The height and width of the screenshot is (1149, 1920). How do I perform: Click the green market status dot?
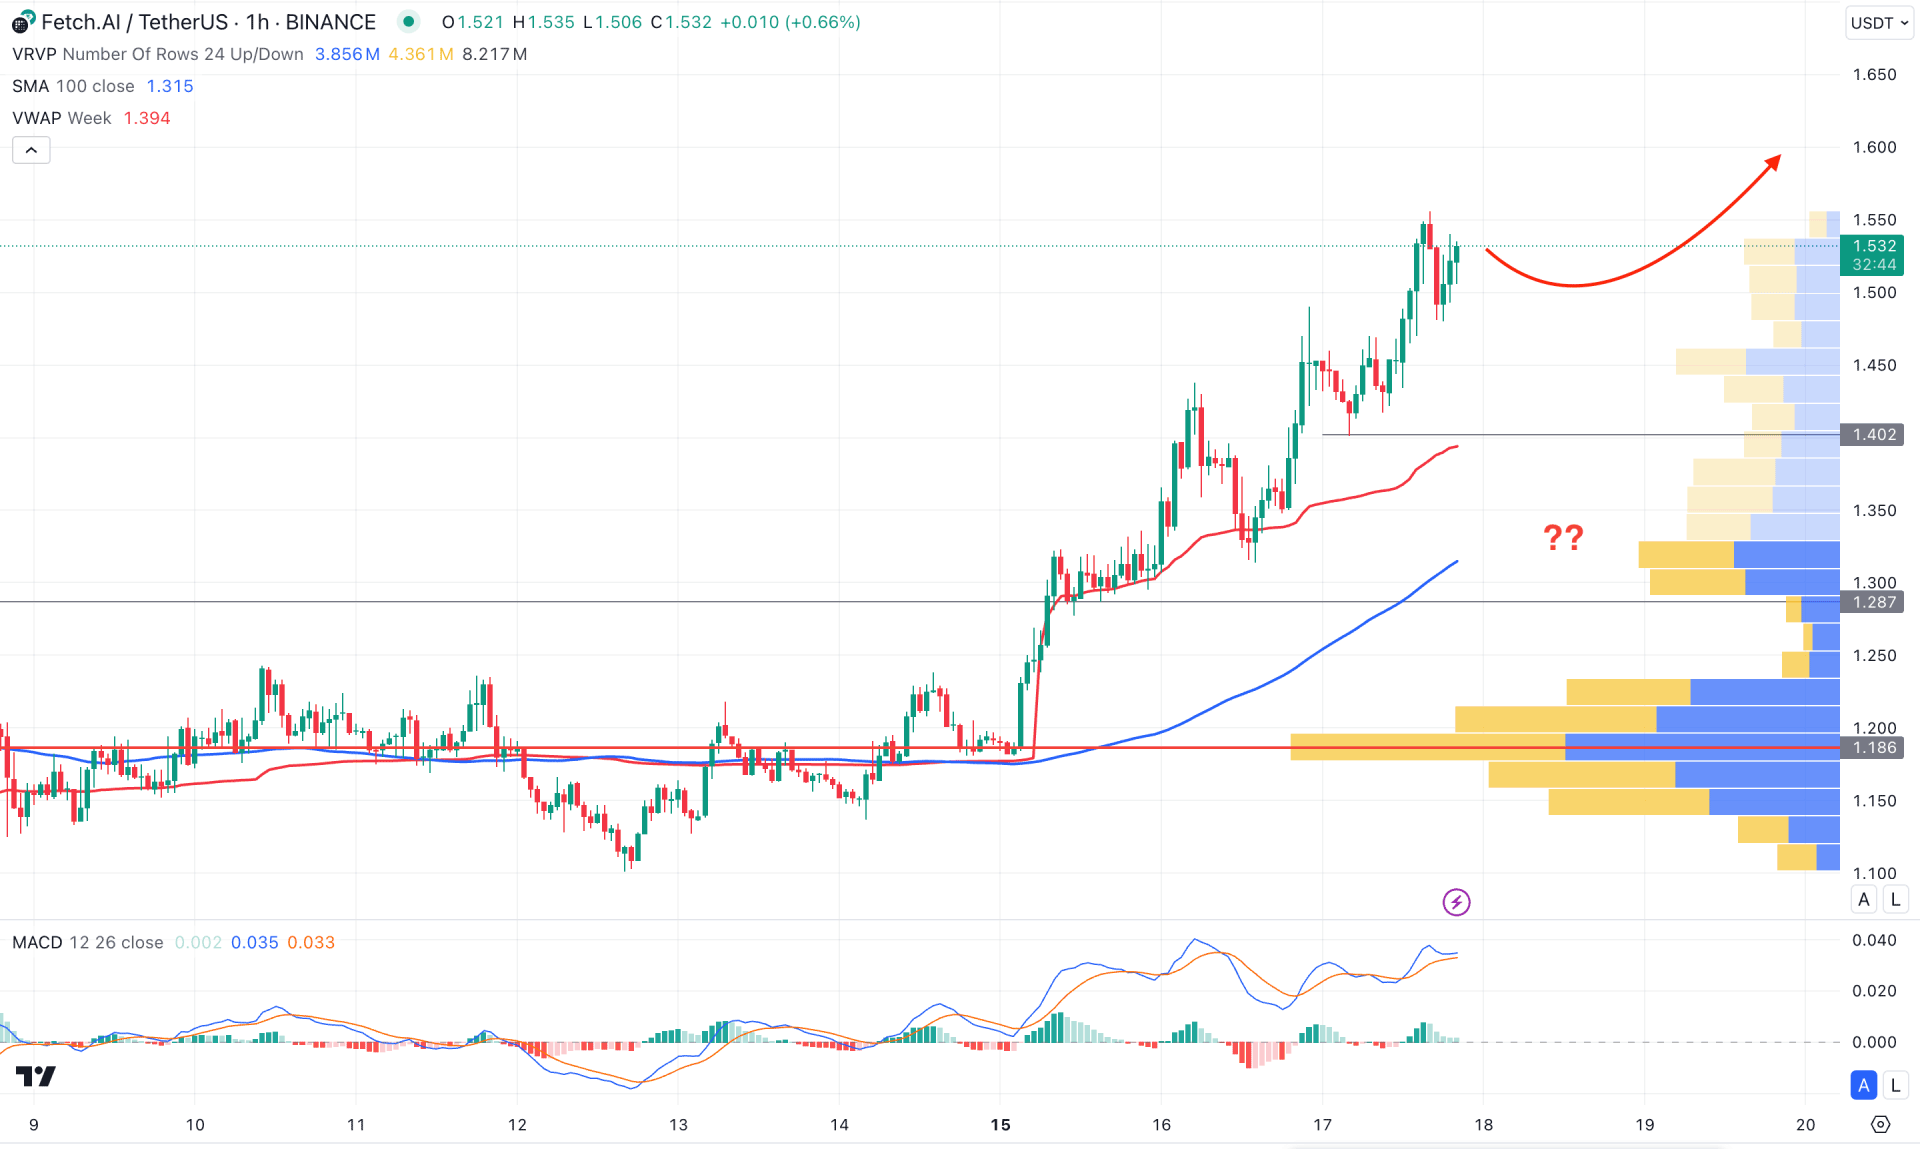[x=408, y=21]
